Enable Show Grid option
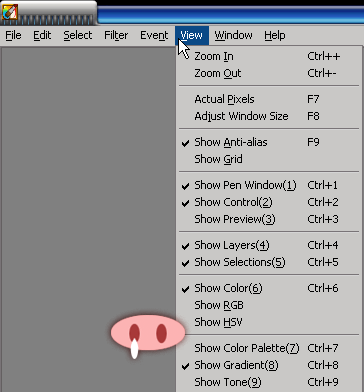 (269, 159)
